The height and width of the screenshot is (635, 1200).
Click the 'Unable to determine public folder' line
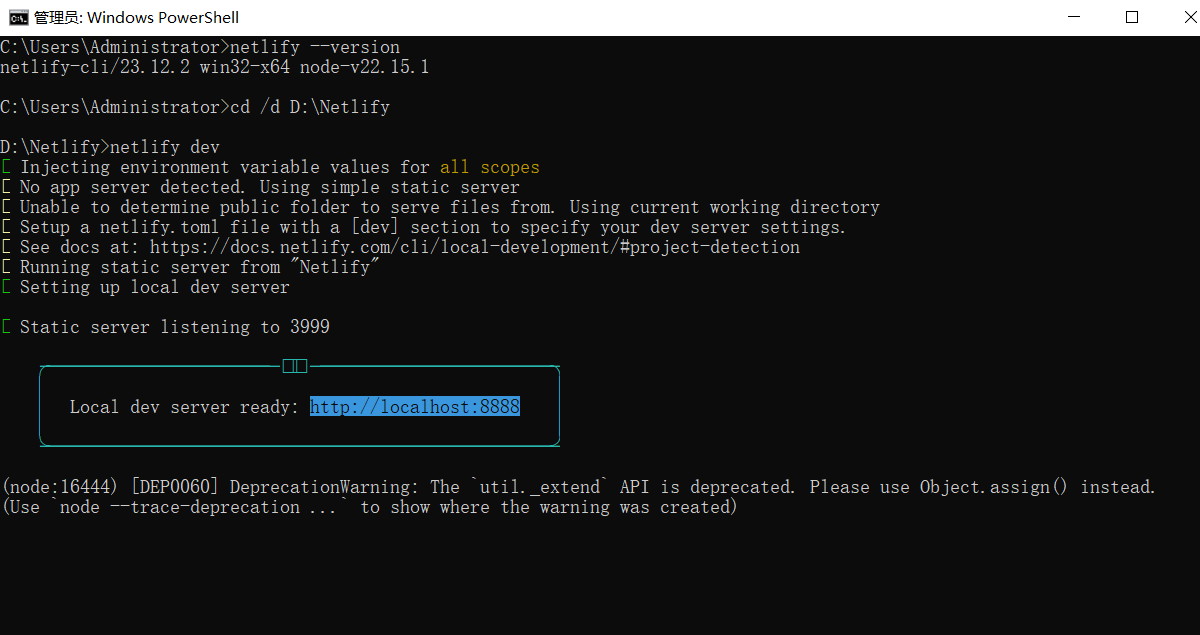tap(441, 207)
